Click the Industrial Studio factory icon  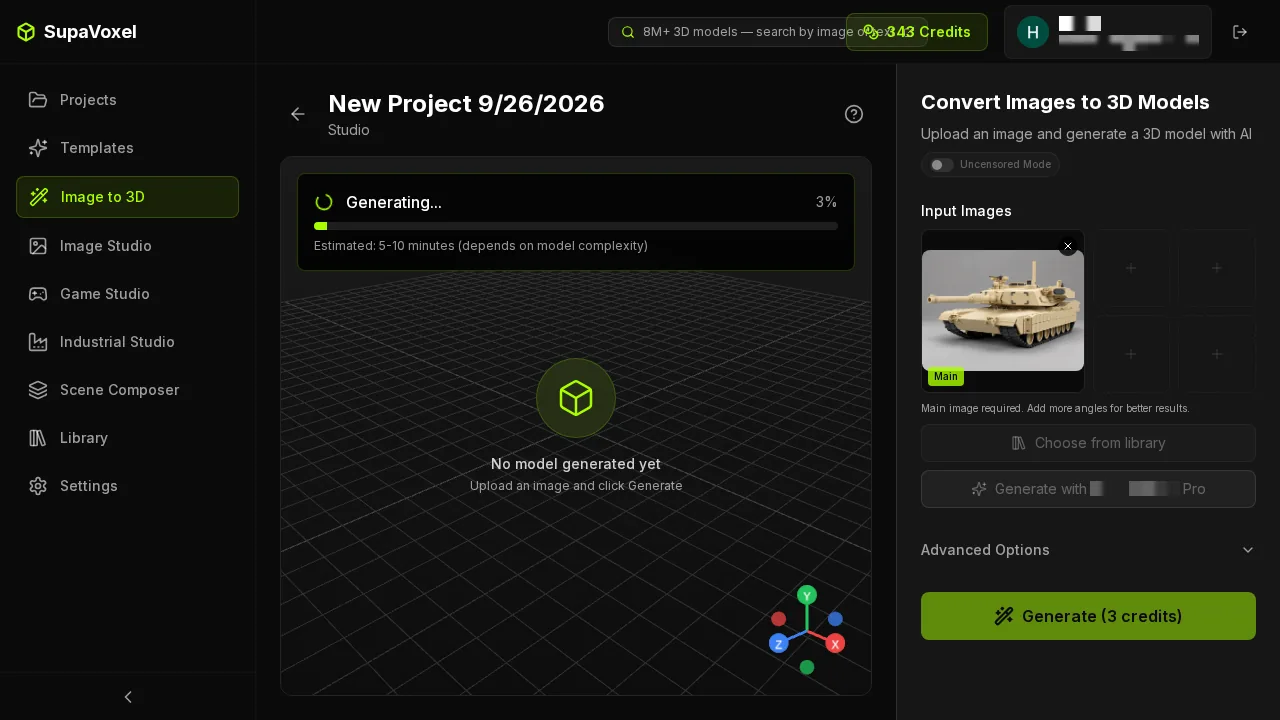pyautogui.click(x=38, y=342)
